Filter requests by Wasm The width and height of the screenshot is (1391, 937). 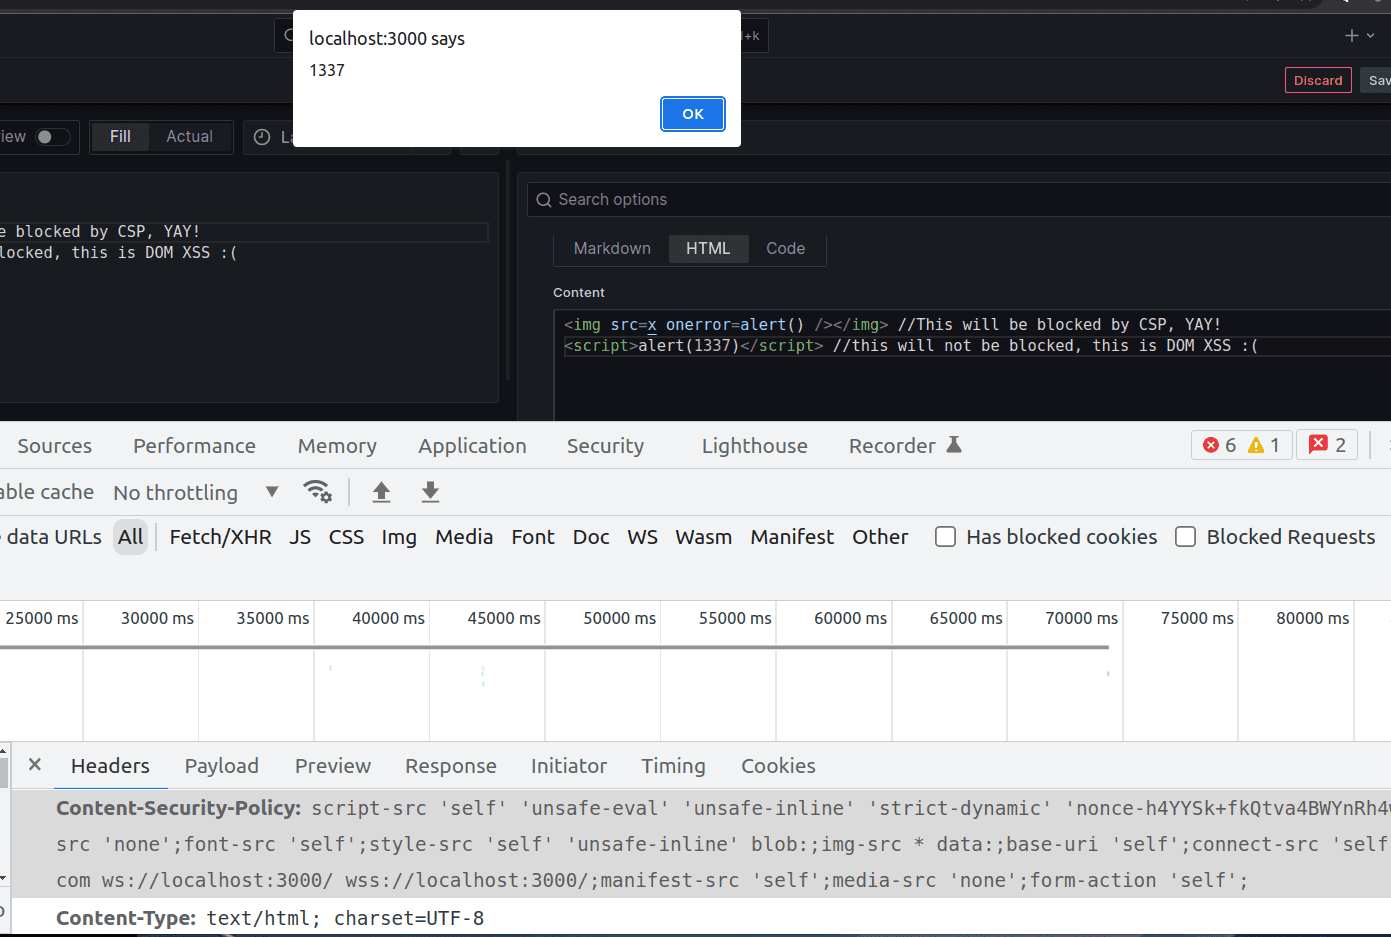703,537
